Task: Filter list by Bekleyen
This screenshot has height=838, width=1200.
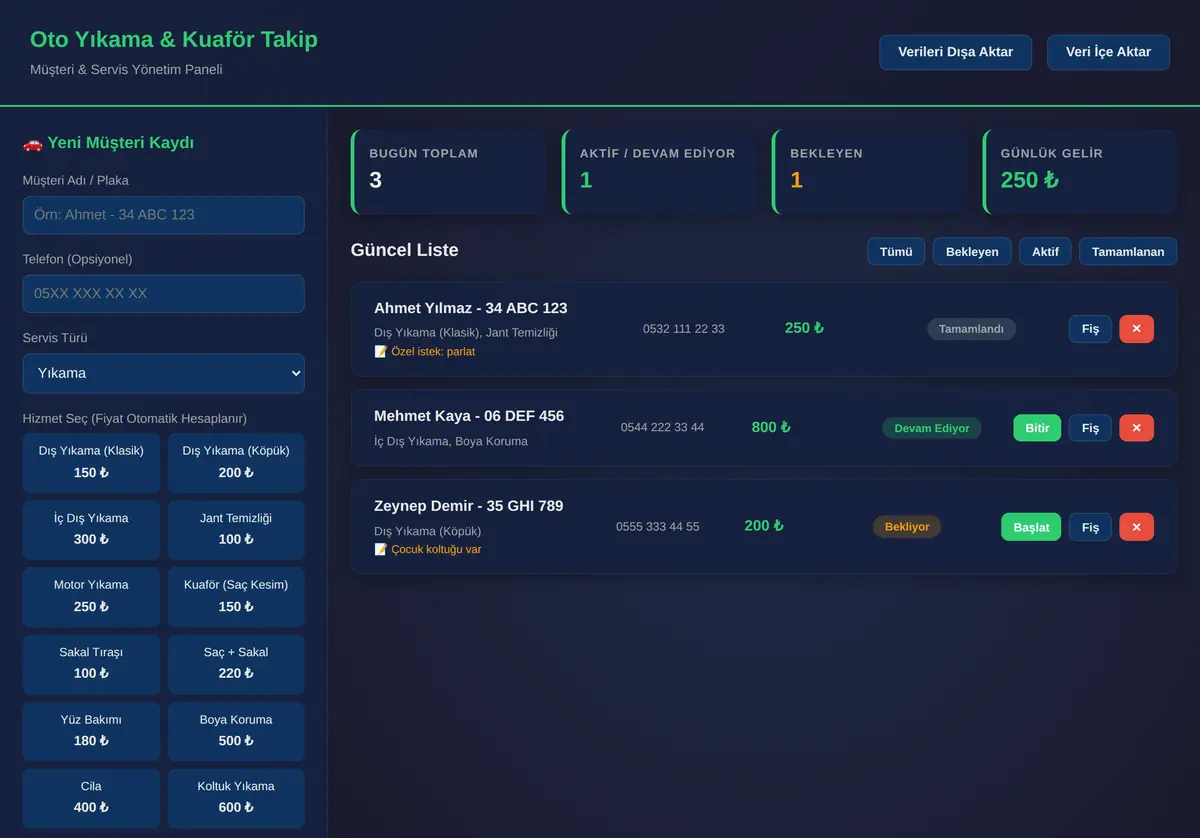Action: [x=972, y=251]
